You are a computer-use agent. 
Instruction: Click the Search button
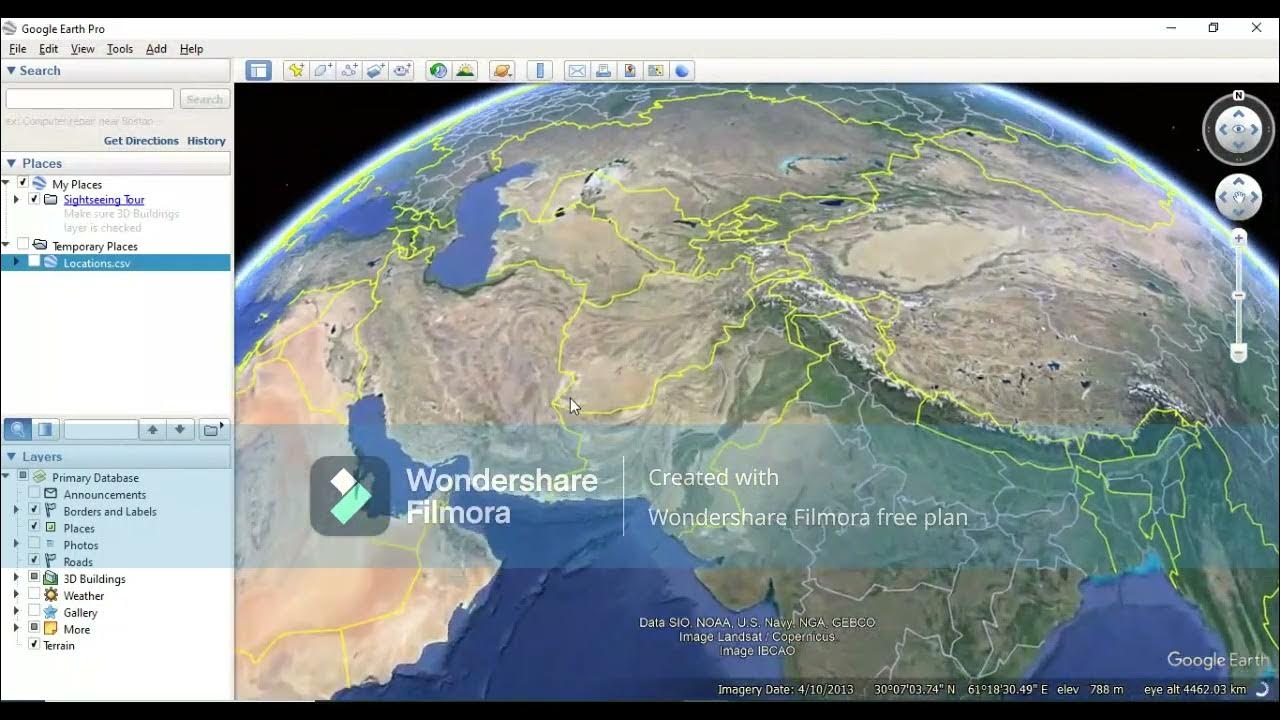[205, 99]
